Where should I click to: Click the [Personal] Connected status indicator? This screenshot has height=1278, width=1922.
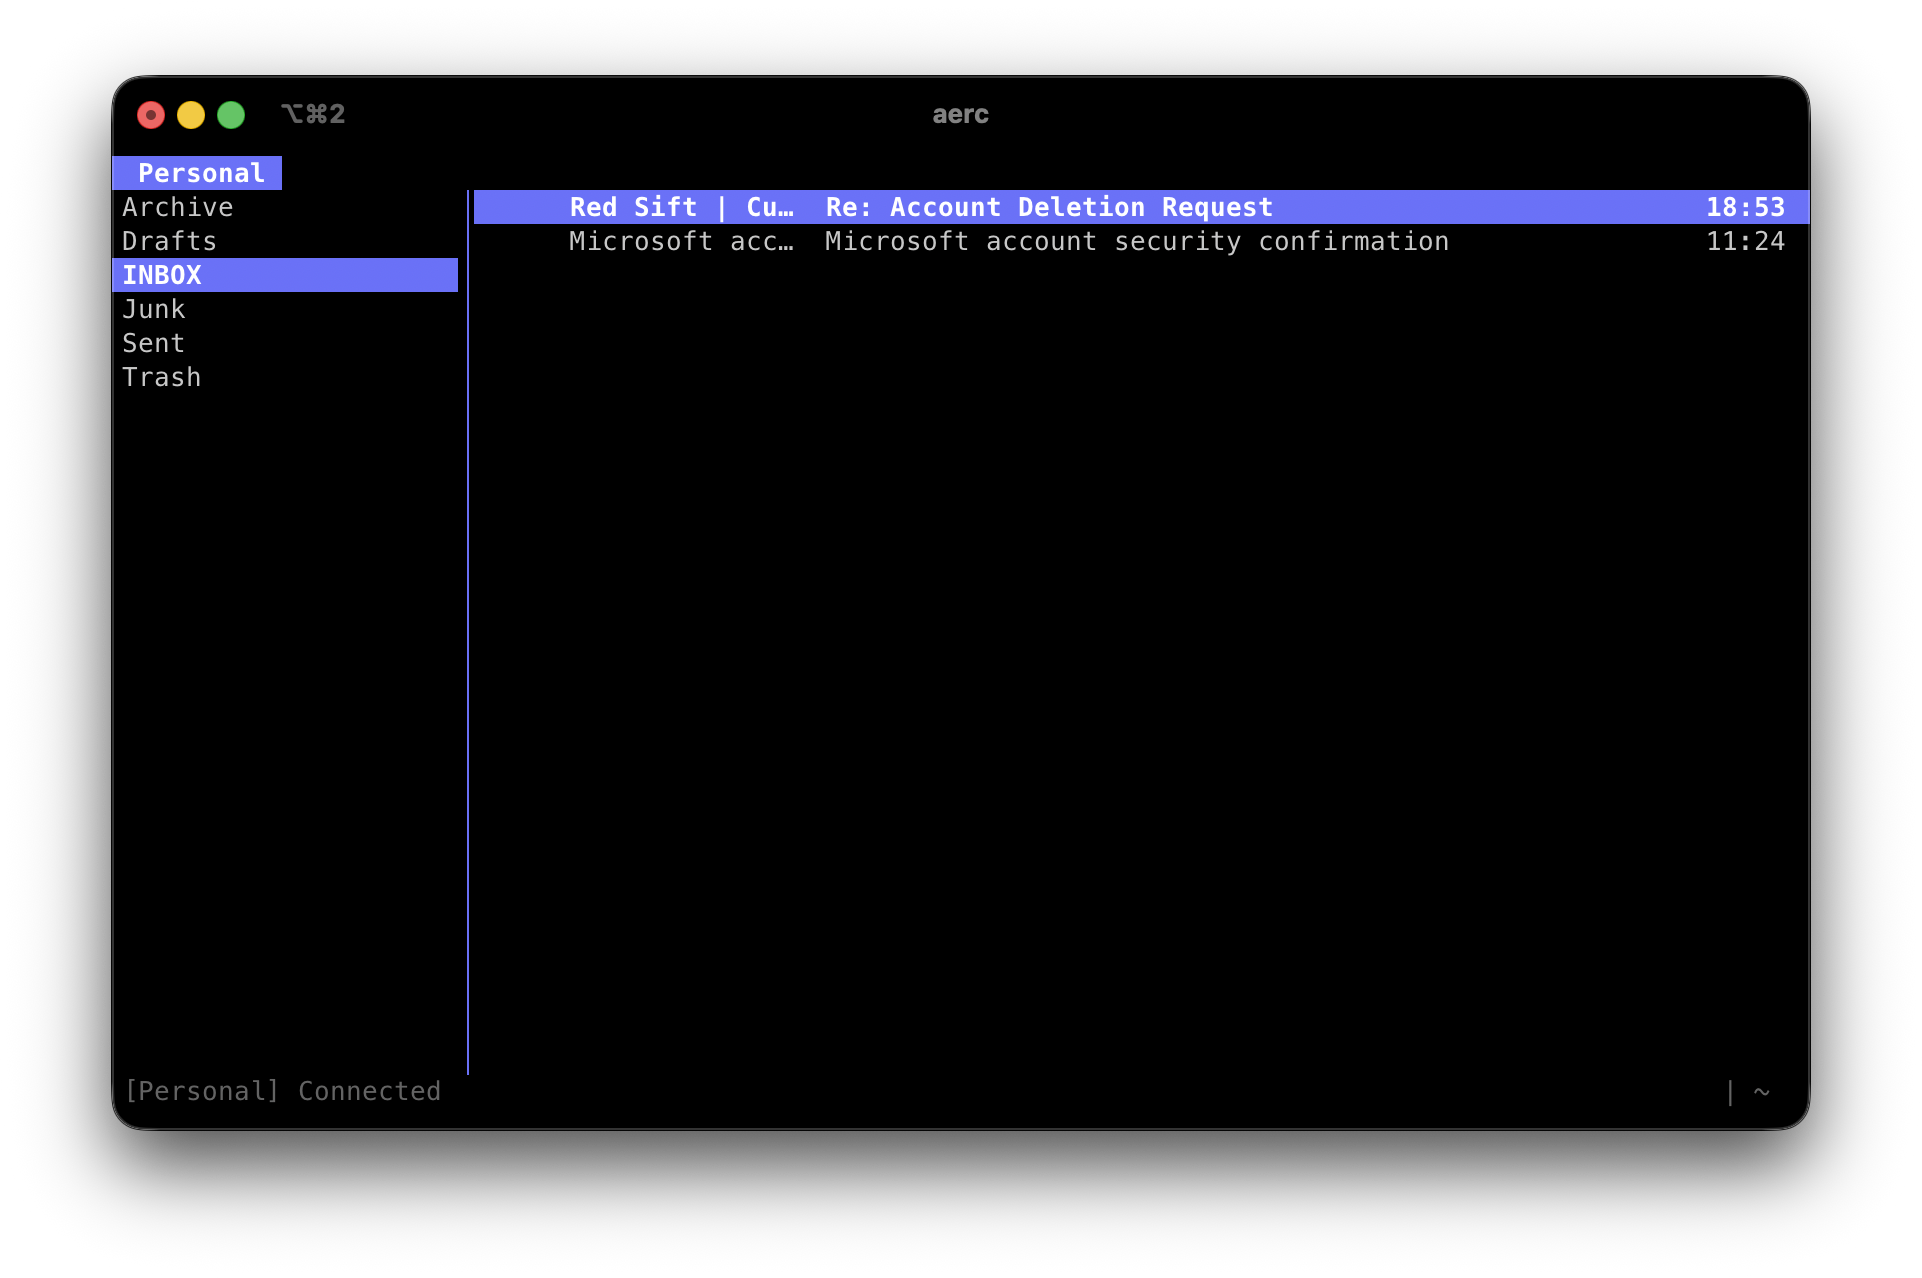283,1091
